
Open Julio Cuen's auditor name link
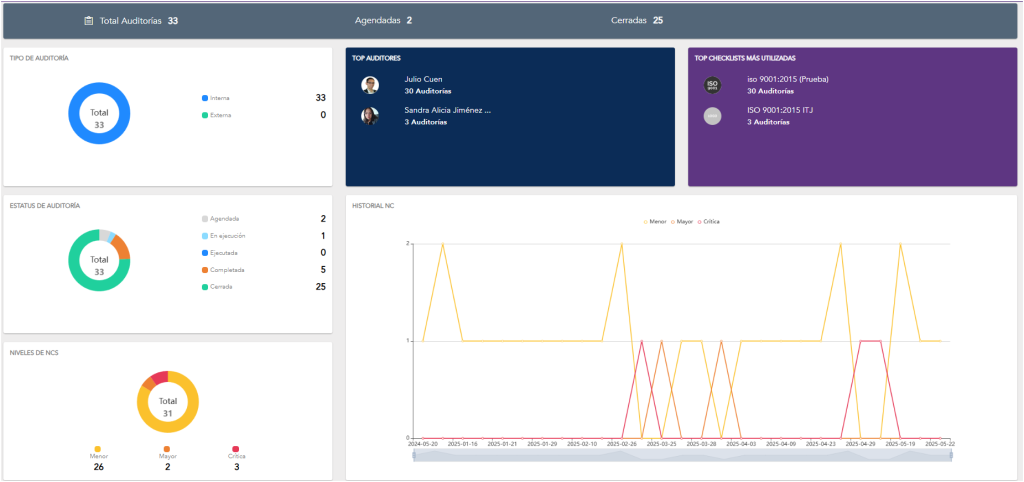point(423,79)
